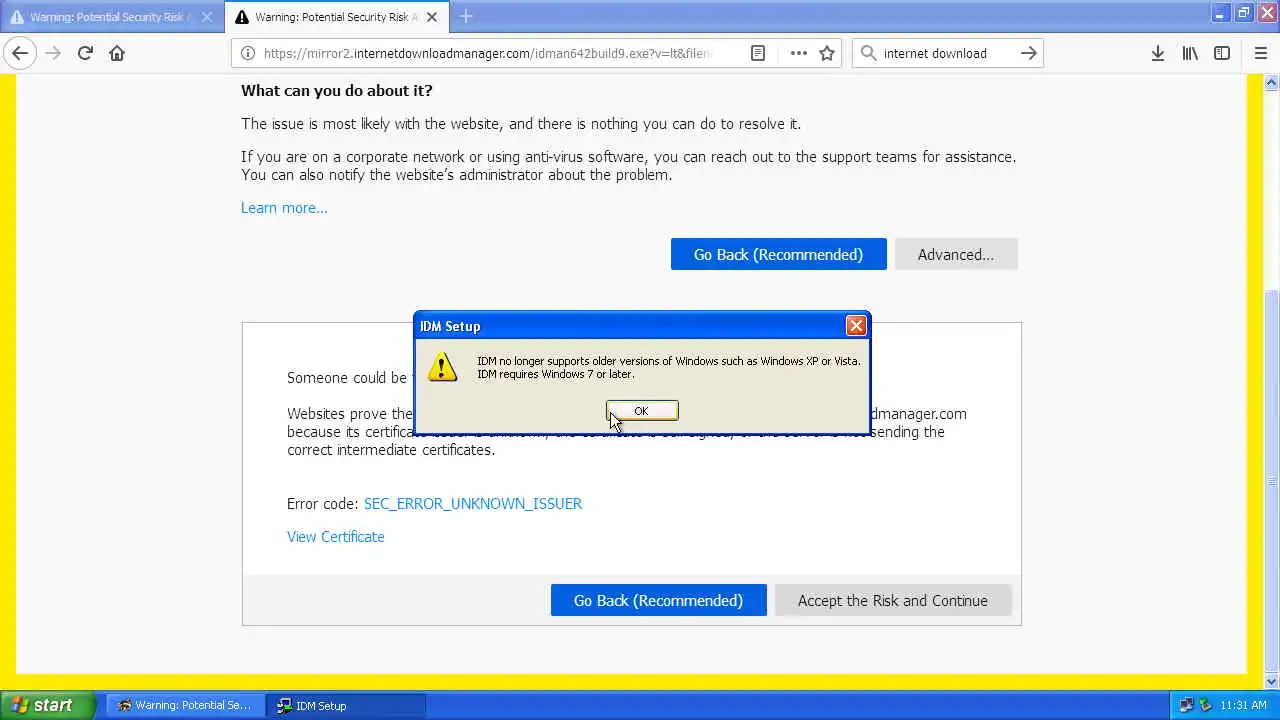The width and height of the screenshot is (1280, 720).
Task: Restore down the Firefox window
Action: point(1243,13)
